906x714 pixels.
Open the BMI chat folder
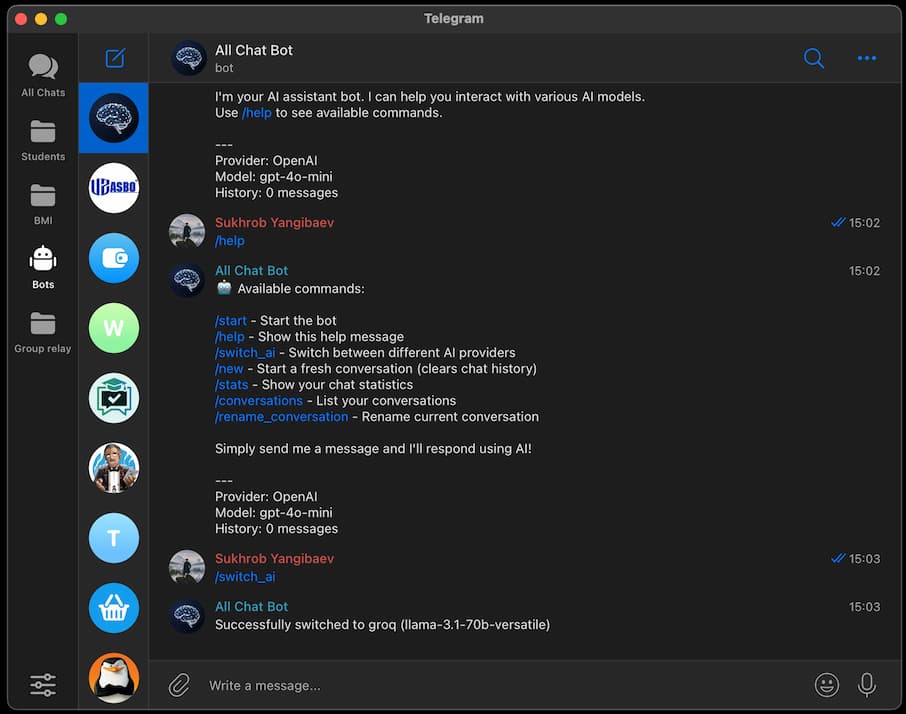click(43, 204)
